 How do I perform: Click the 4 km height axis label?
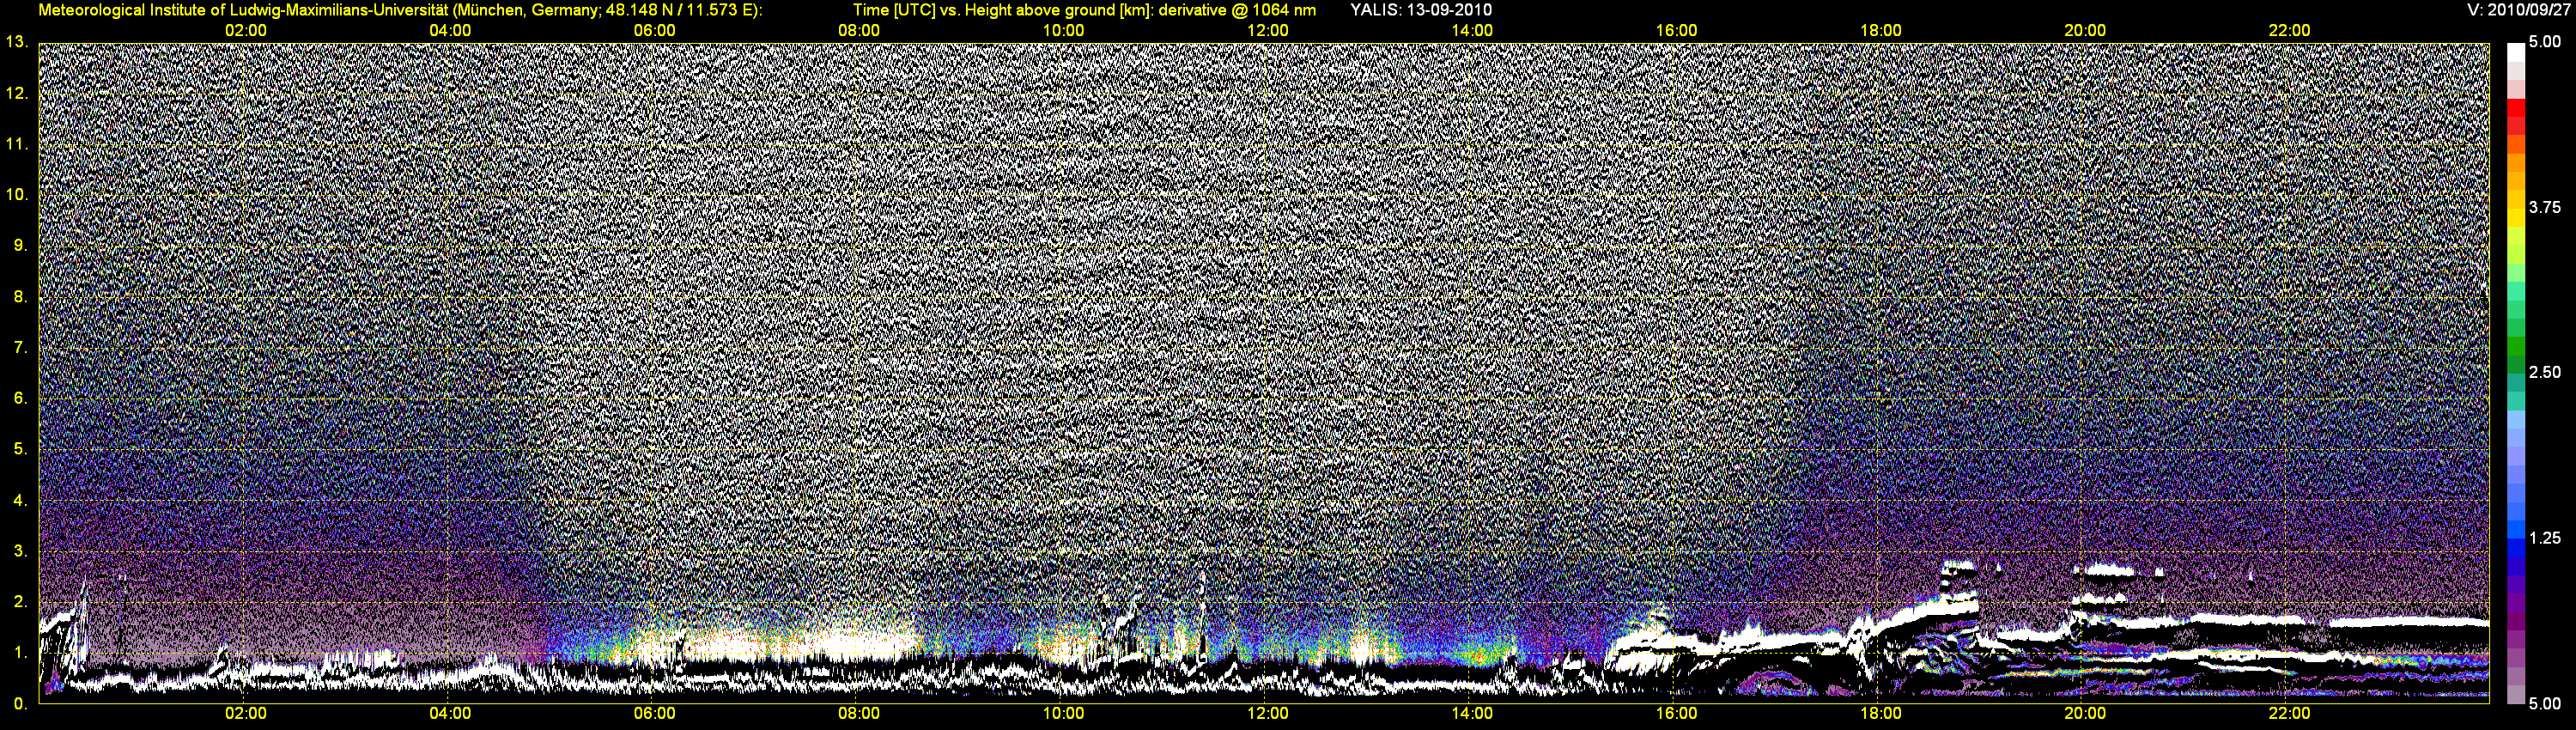pos(20,500)
